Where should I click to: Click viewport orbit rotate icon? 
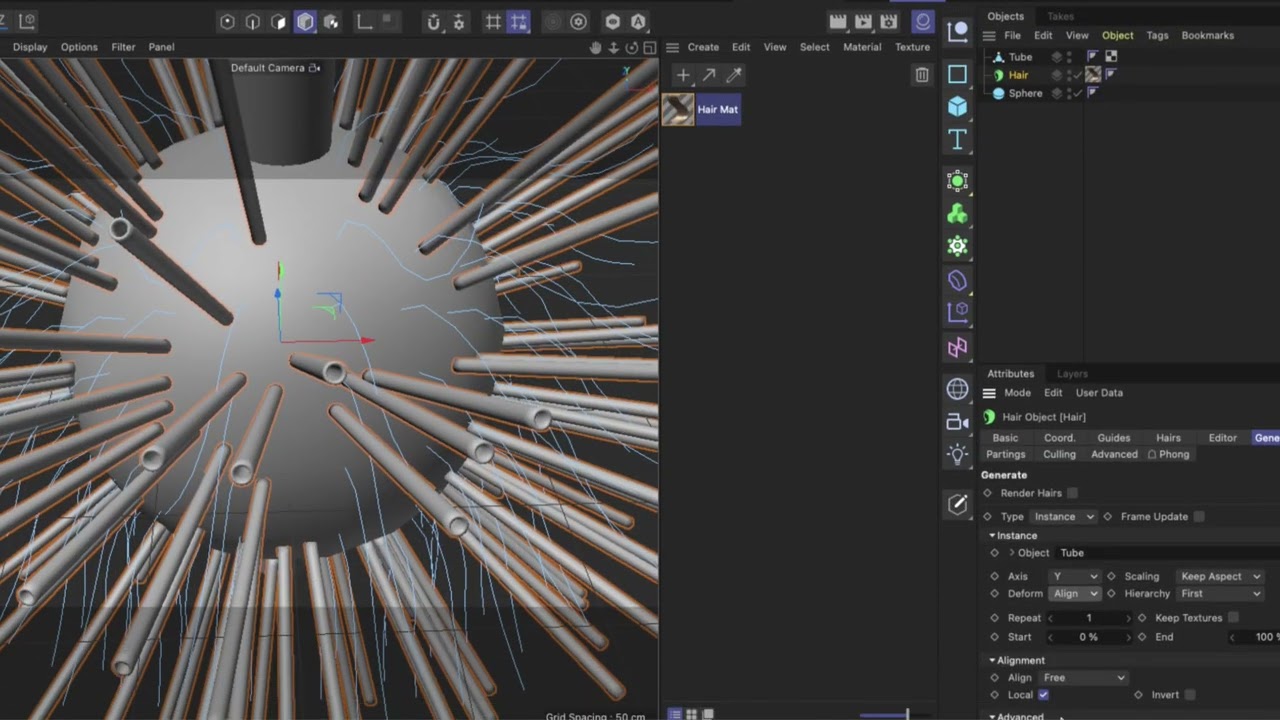631,47
